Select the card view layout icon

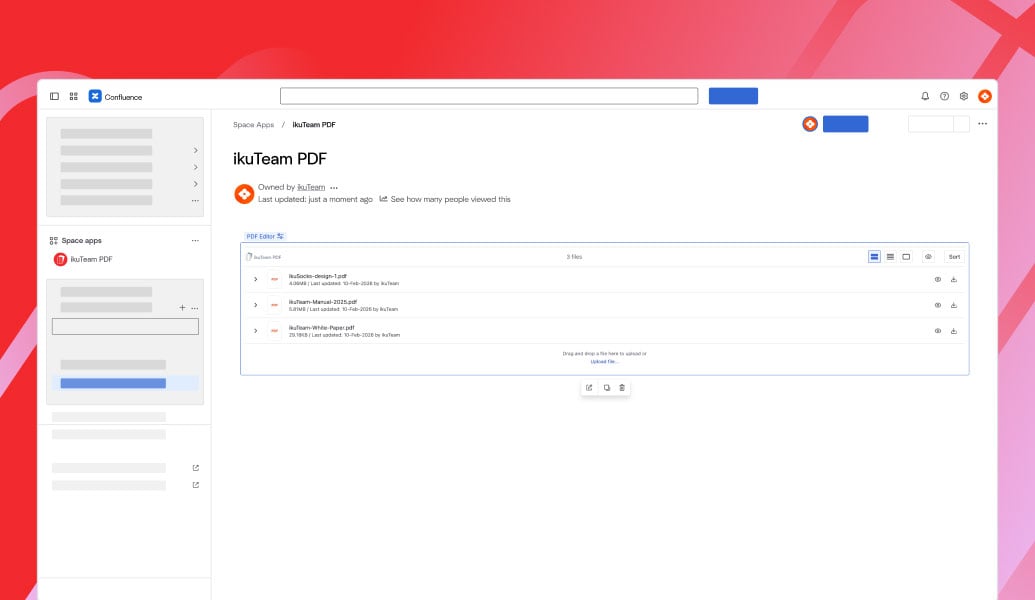905,257
